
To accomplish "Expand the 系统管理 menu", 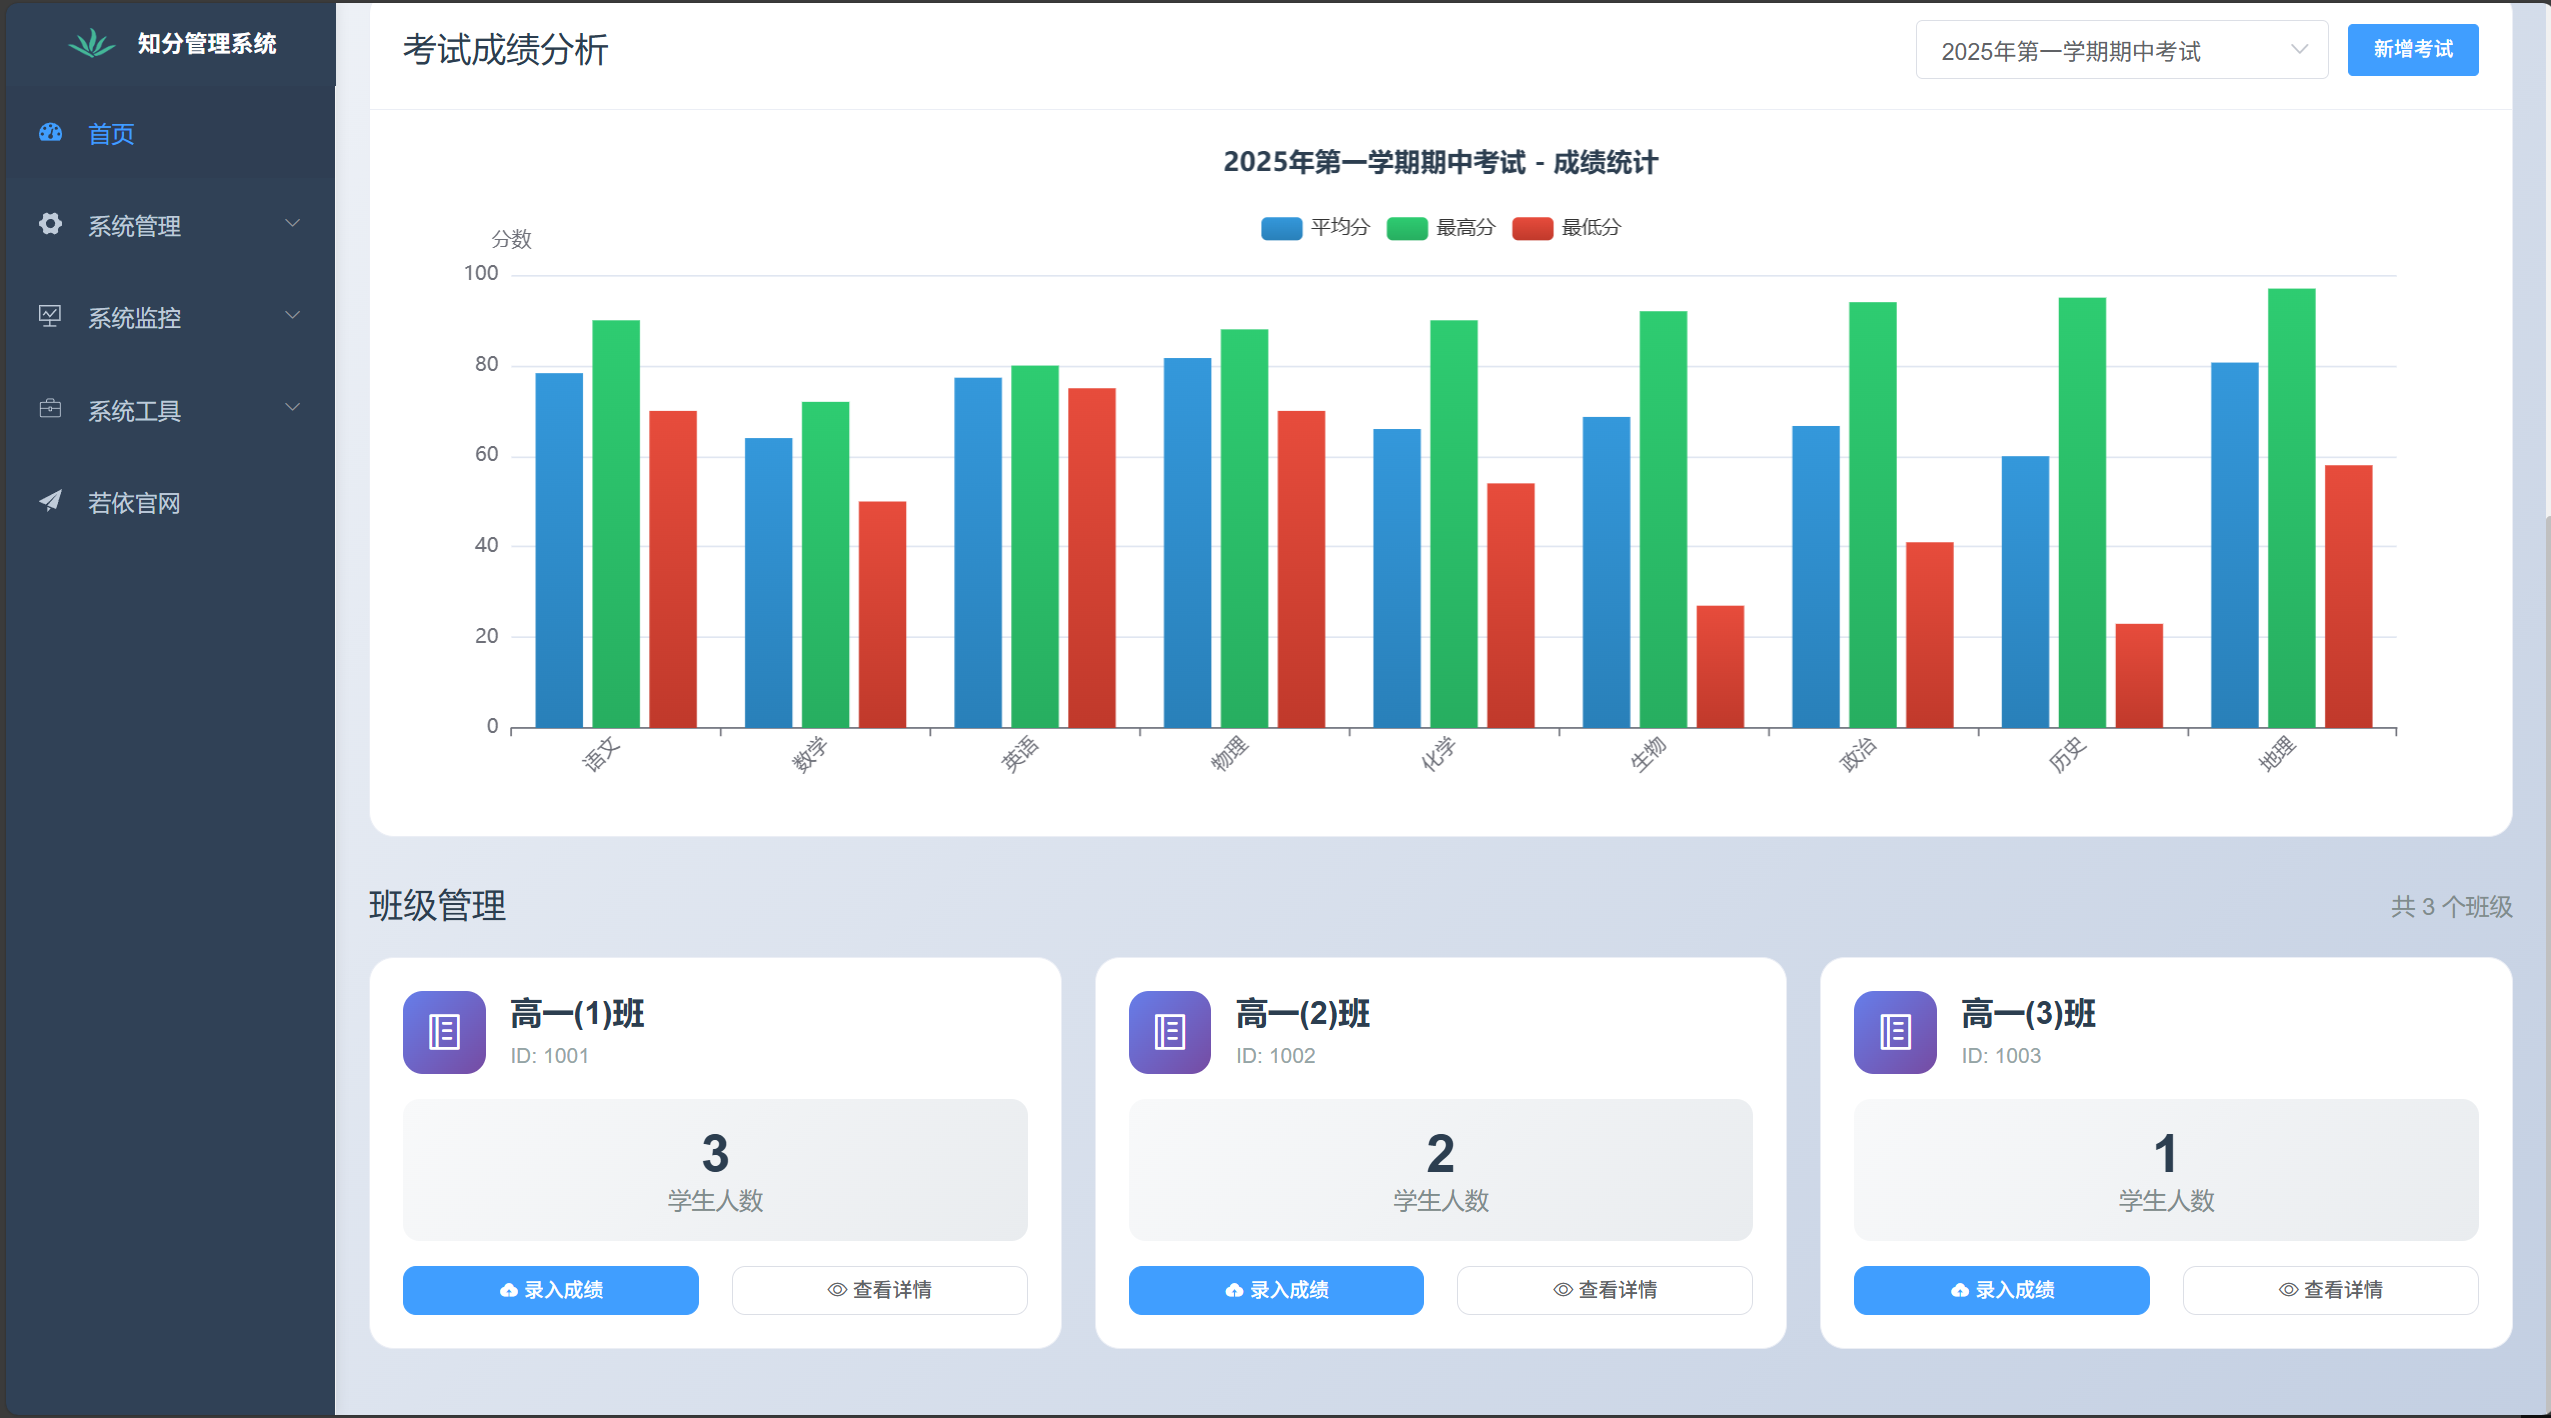I will point(168,225).
